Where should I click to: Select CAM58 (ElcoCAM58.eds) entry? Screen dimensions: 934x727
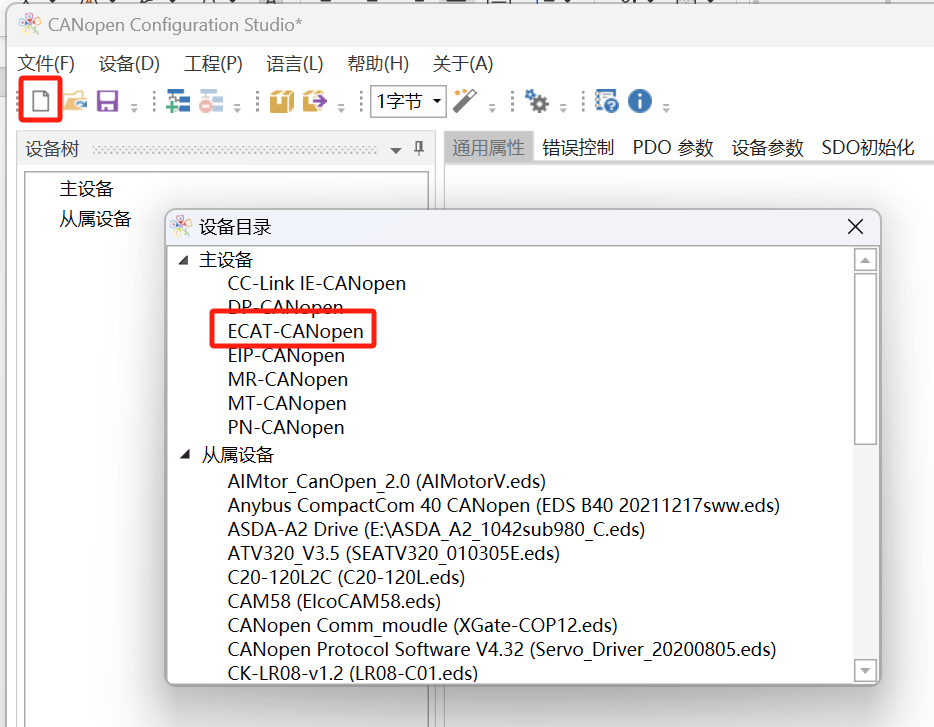pyautogui.click(x=334, y=601)
